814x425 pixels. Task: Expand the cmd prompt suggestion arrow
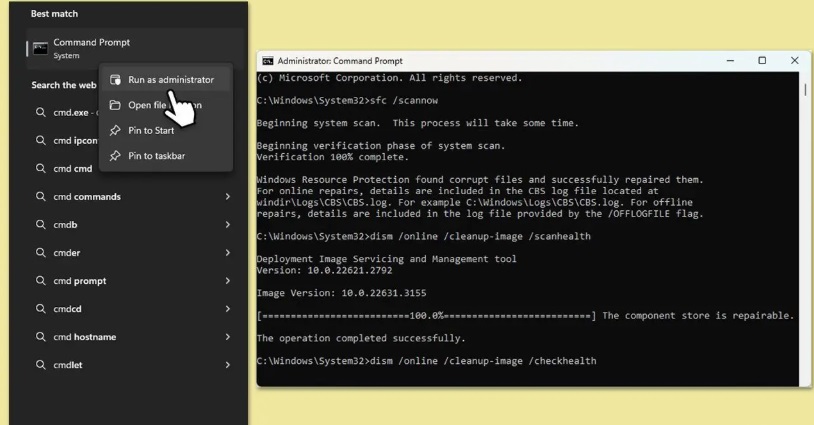point(227,280)
